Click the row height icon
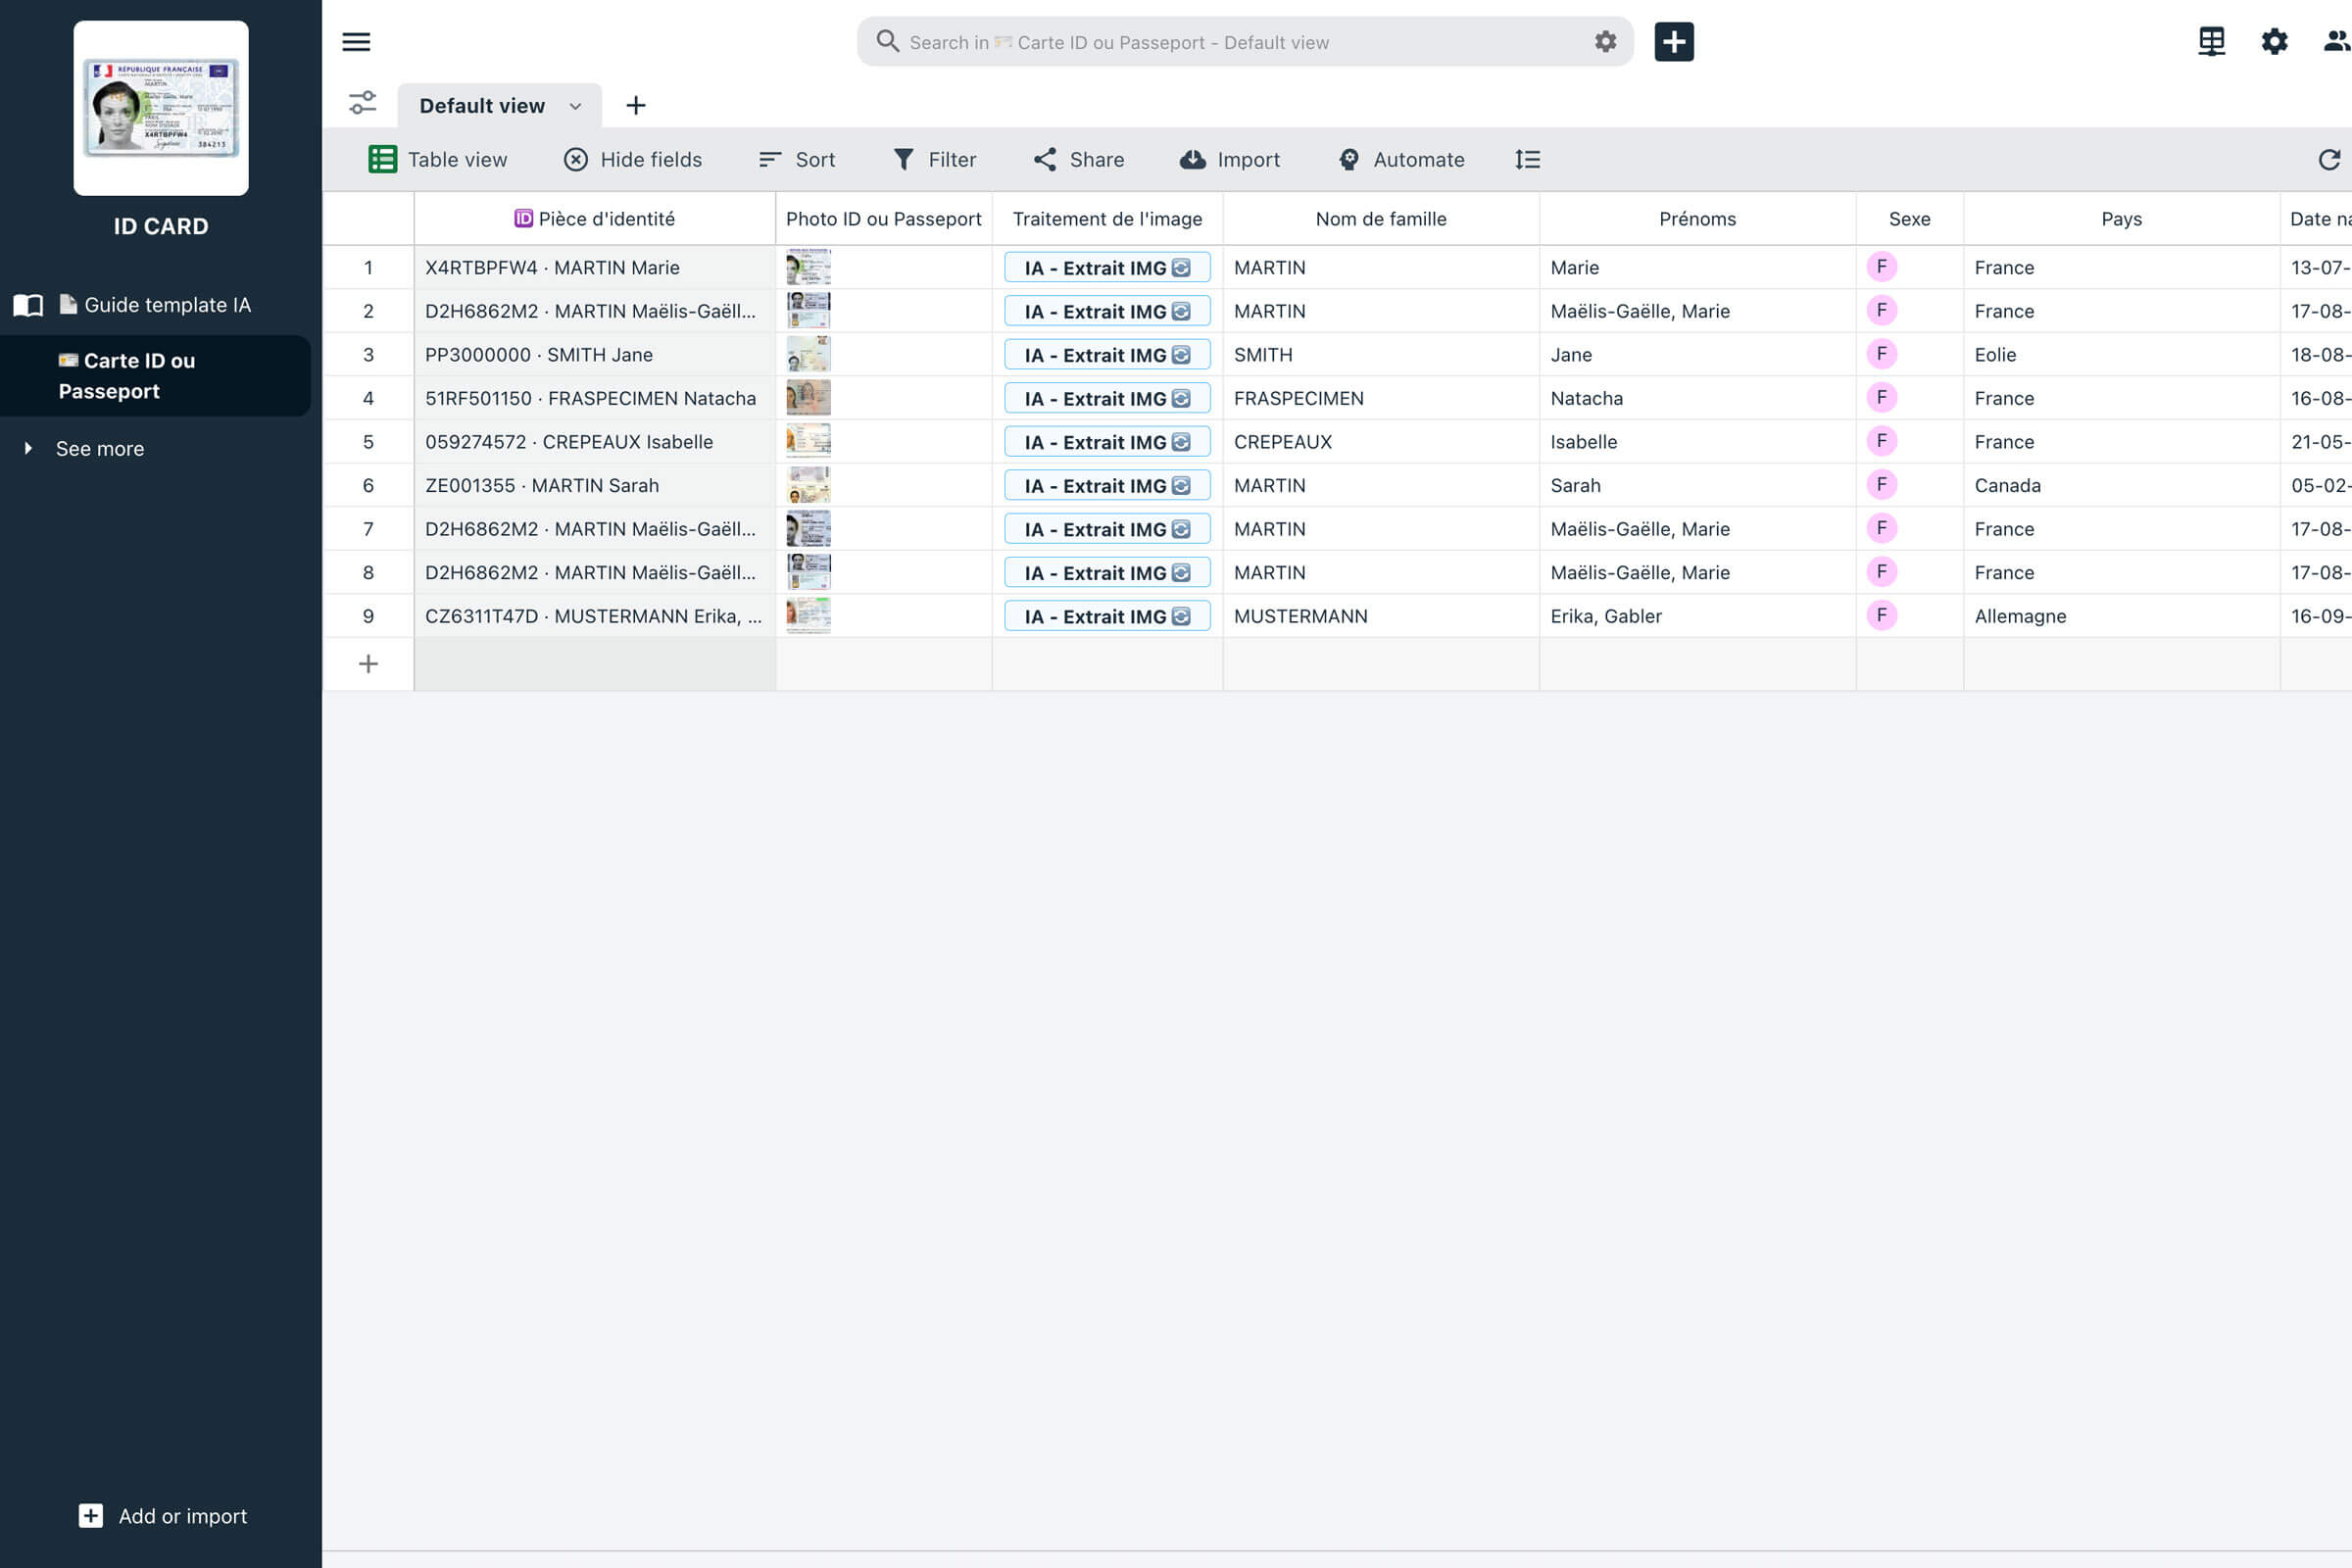 1527,160
